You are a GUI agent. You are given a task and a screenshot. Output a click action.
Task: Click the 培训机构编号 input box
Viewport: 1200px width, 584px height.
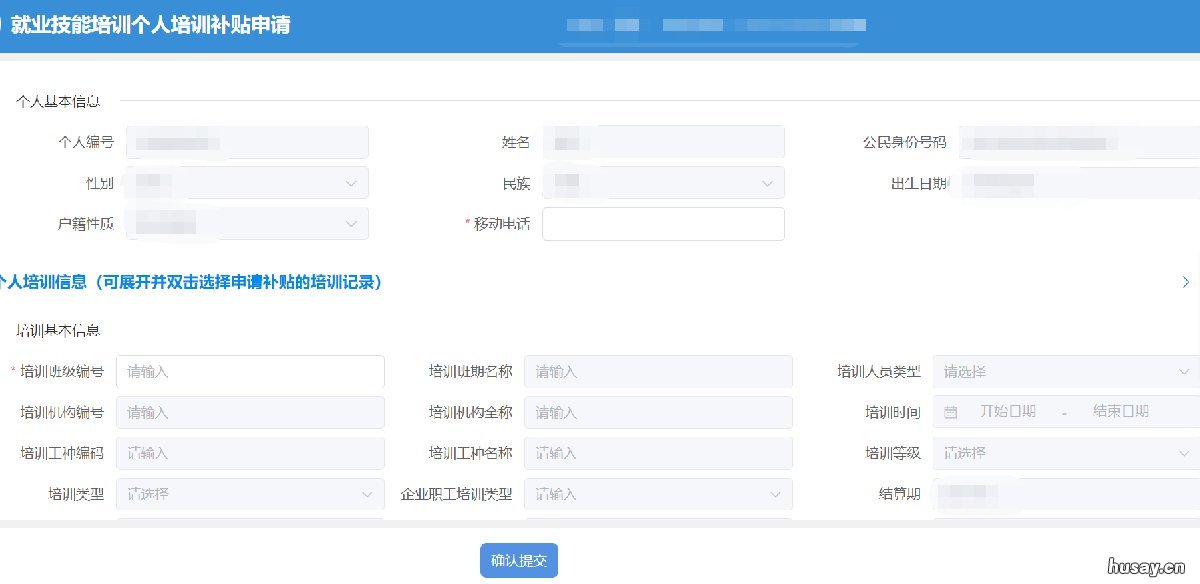(x=250, y=412)
